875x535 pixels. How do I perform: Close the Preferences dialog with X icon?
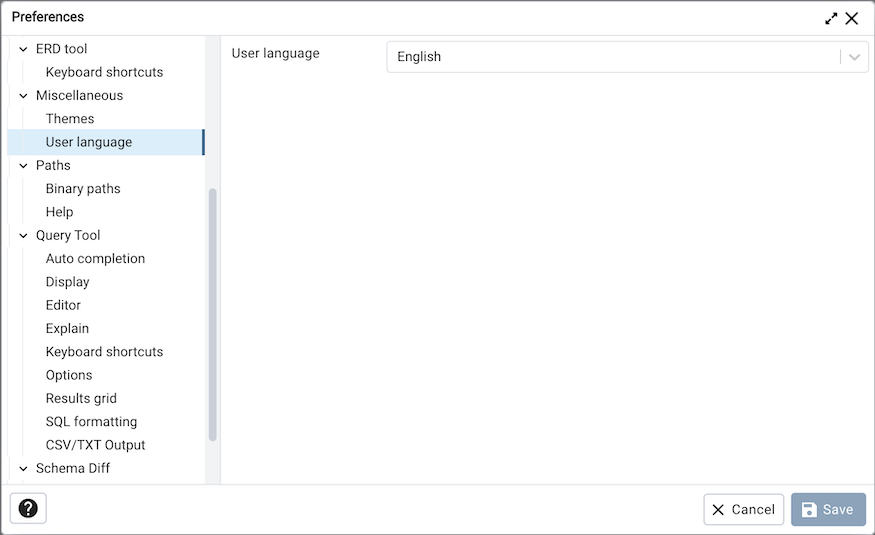click(852, 18)
